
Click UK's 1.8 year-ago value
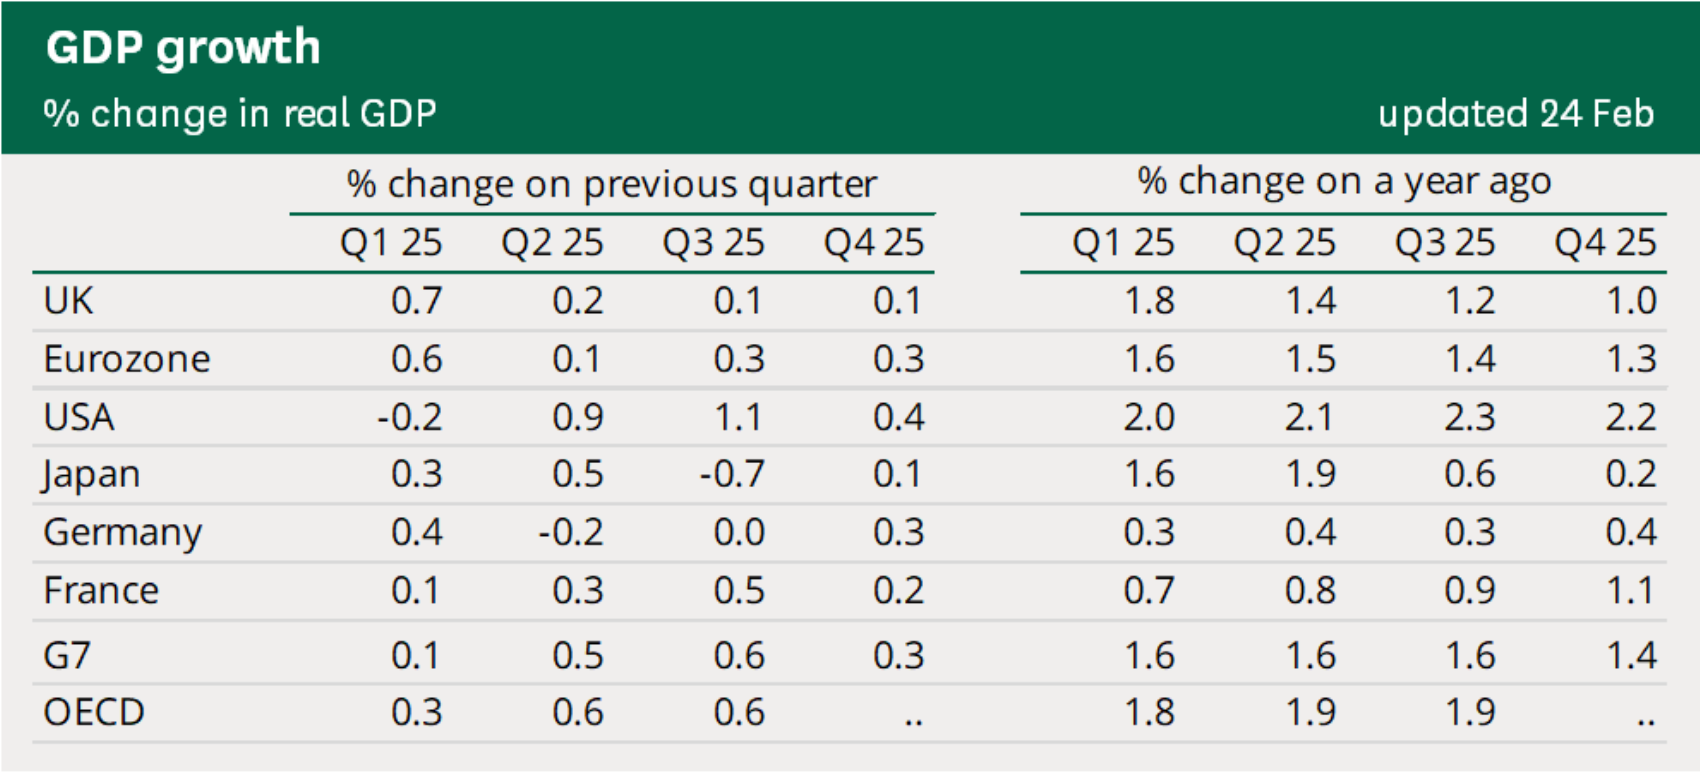pos(1149,301)
